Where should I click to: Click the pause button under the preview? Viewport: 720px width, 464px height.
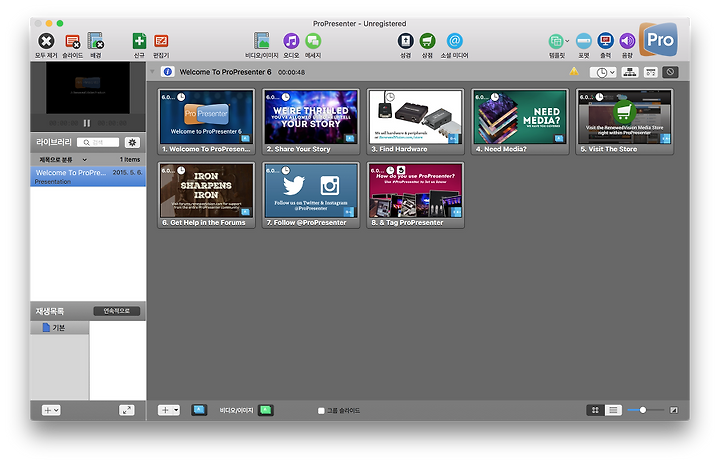tap(87, 123)
